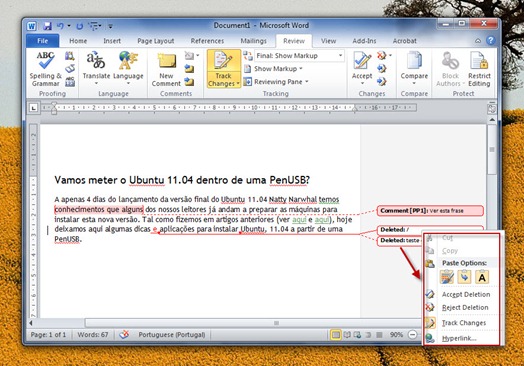Click the Language globe icon
Screen dimensions: 524x366
click(128, 60)
